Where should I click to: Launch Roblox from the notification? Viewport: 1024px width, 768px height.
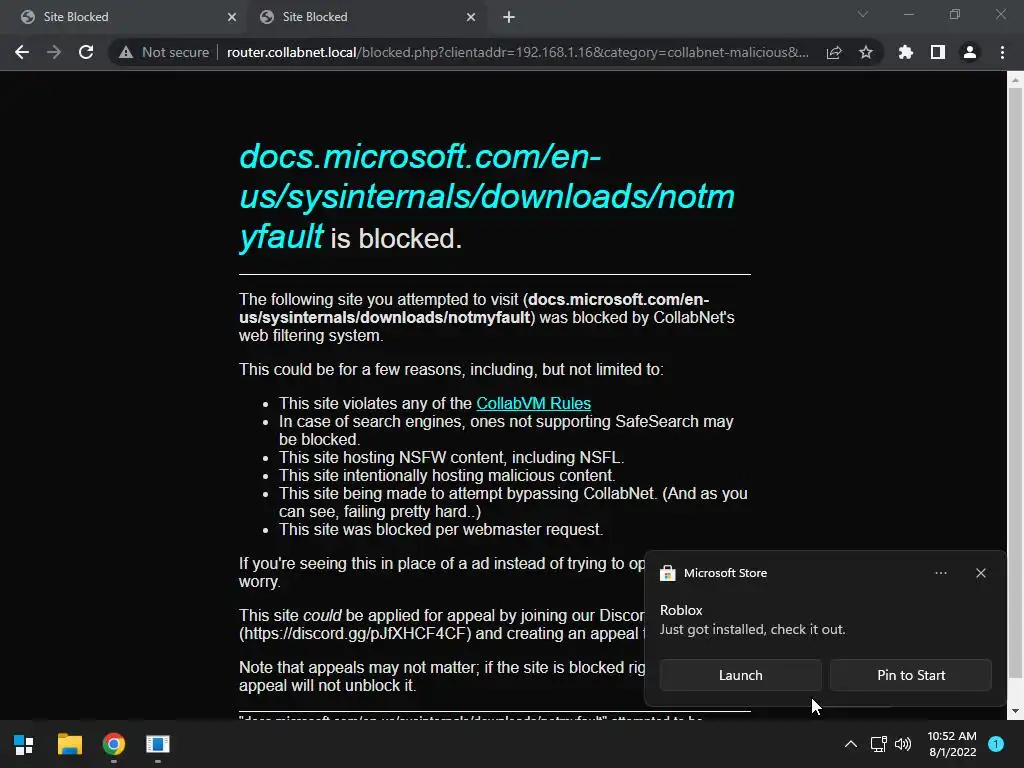point(741,675)
